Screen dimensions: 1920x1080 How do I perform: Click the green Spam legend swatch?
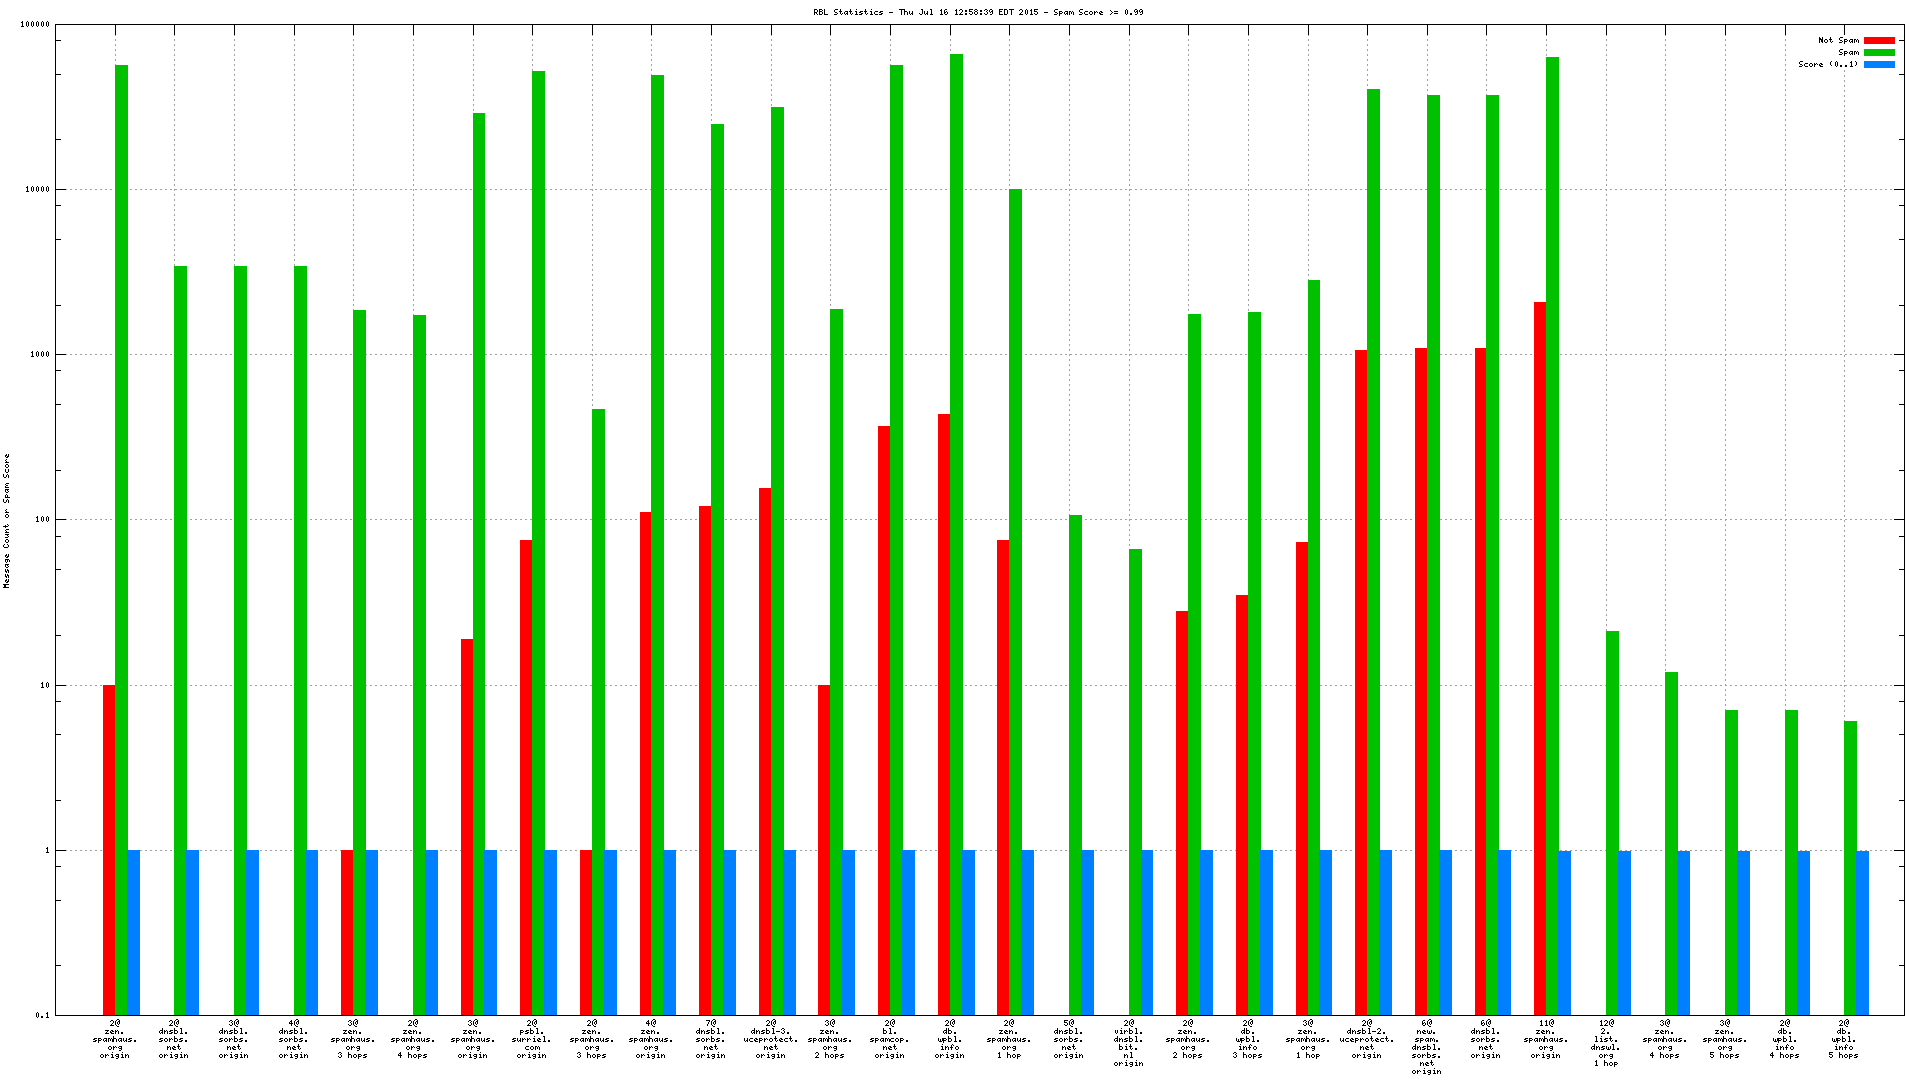[1879, 53]
